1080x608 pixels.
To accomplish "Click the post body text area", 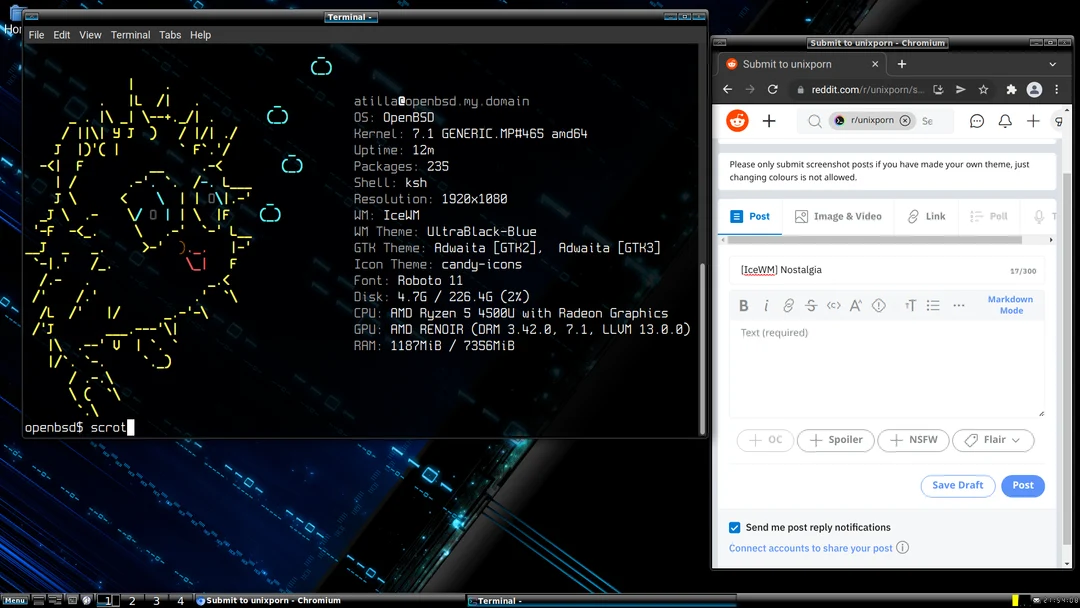I will (x=886, y=368).
